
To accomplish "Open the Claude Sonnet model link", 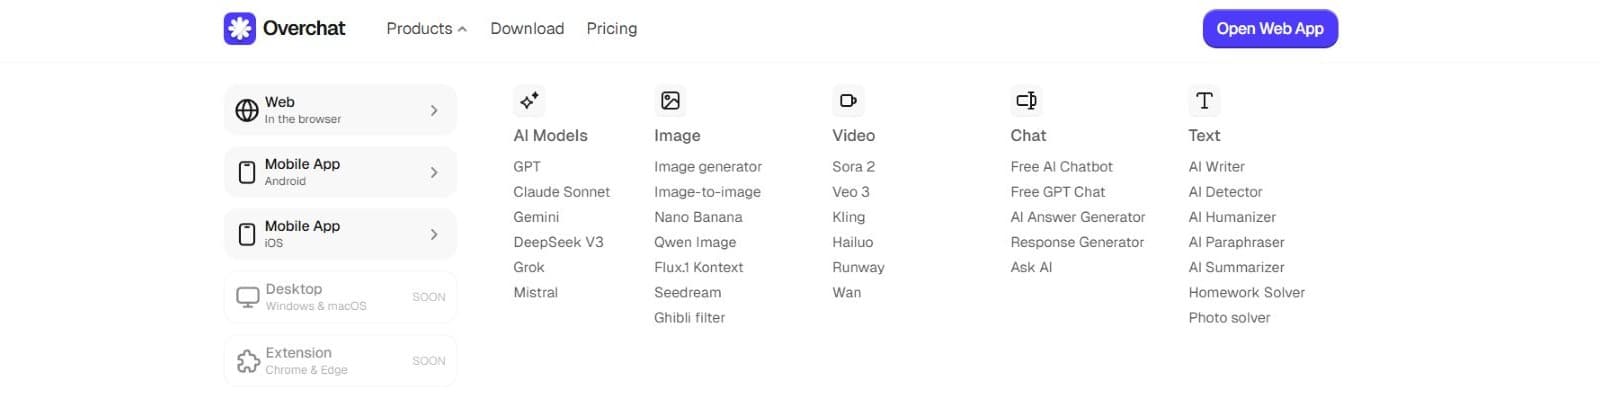I will (x=561, y=192).
